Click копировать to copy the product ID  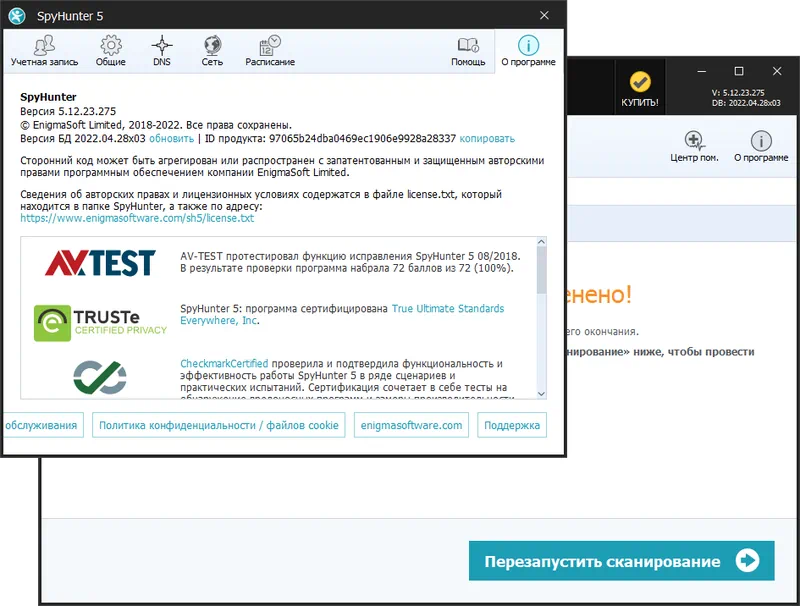click(x=487, y=139)
